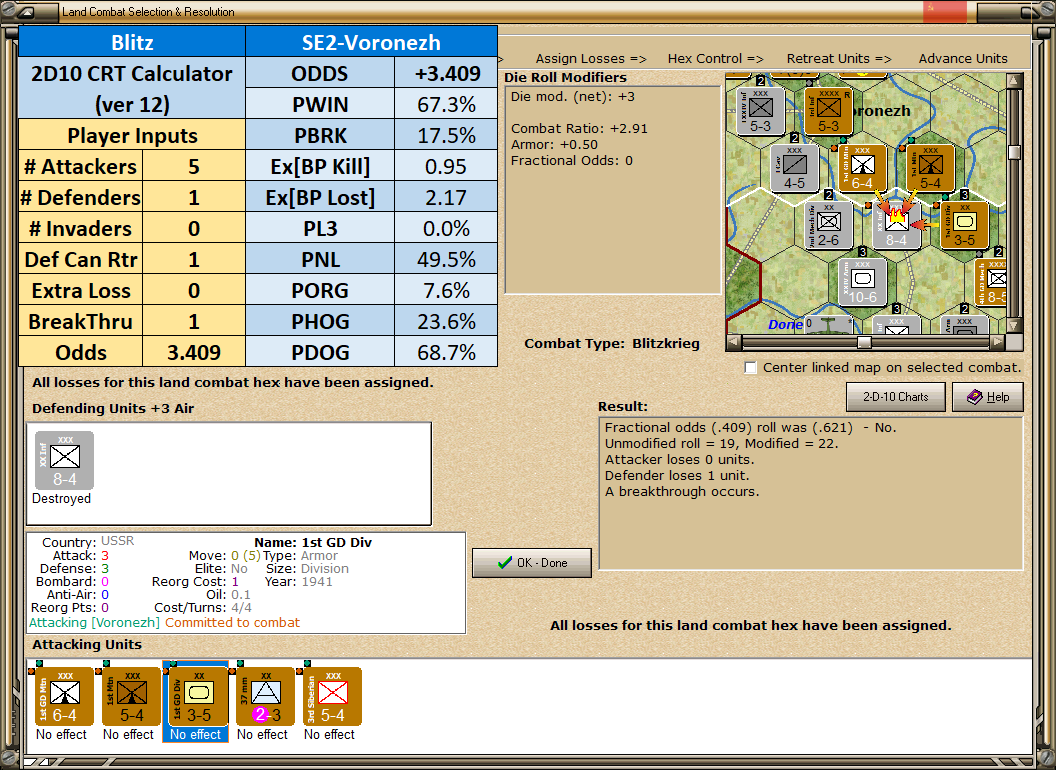Click the "Combat Type: Blitzkrieg" label
The width and height of the screenshot is (1056, 770).
click(612, 344)
